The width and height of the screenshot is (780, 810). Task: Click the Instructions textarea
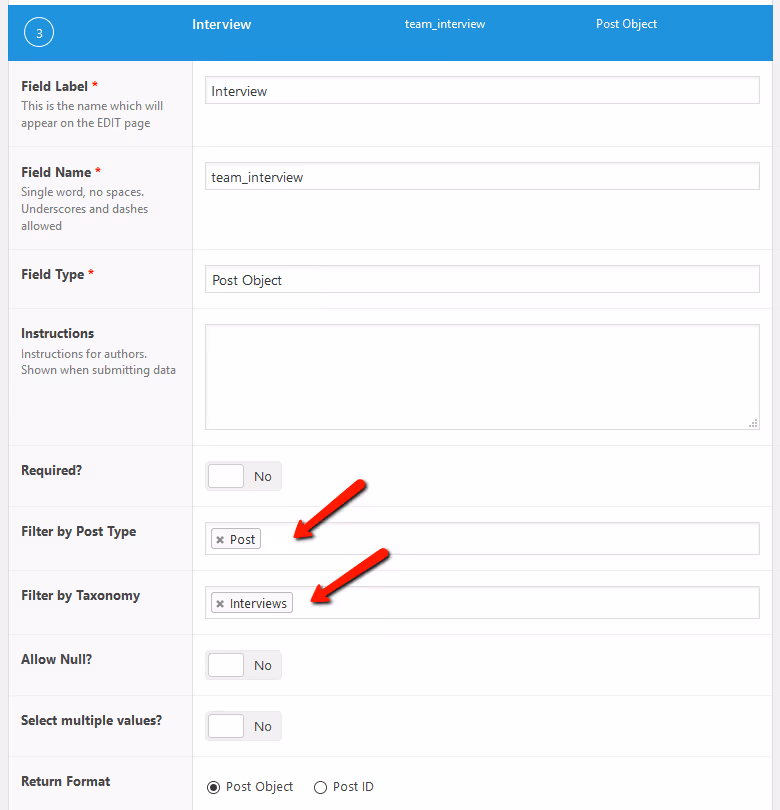tap(482, 377)
